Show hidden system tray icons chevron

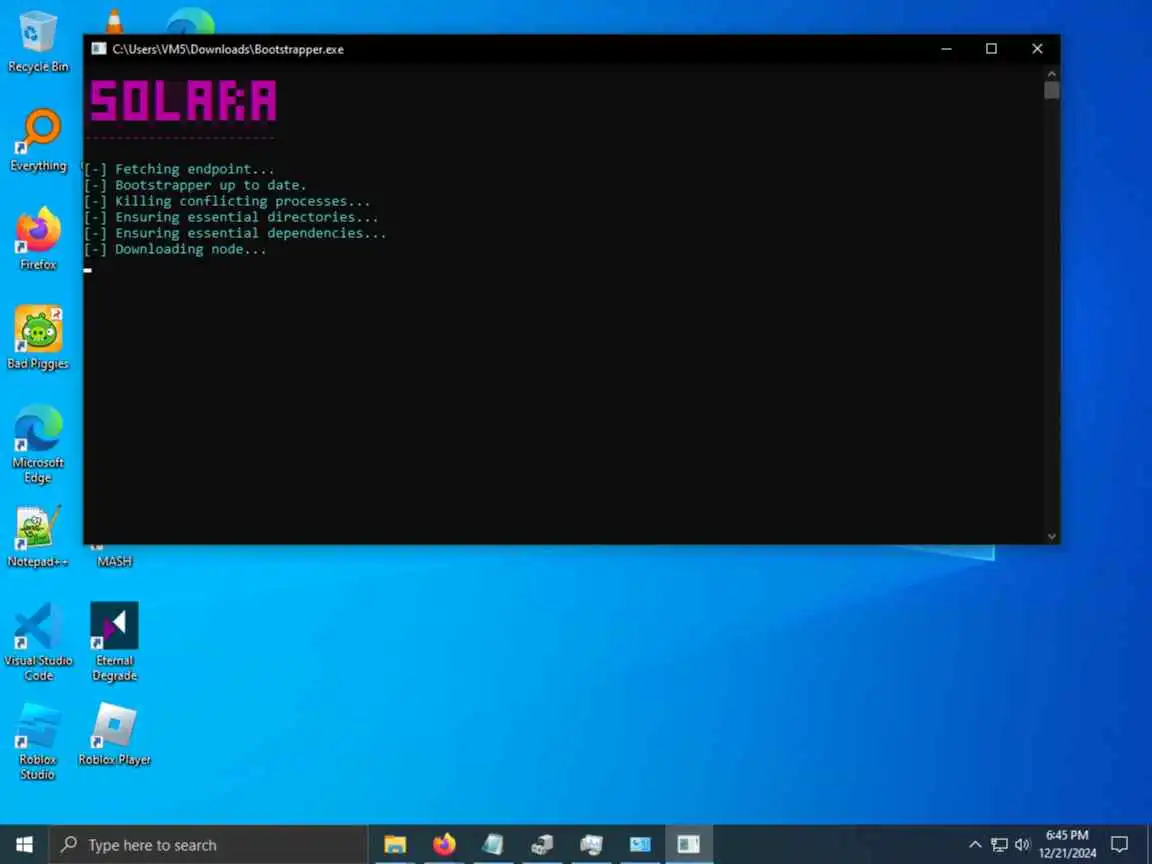975,845
